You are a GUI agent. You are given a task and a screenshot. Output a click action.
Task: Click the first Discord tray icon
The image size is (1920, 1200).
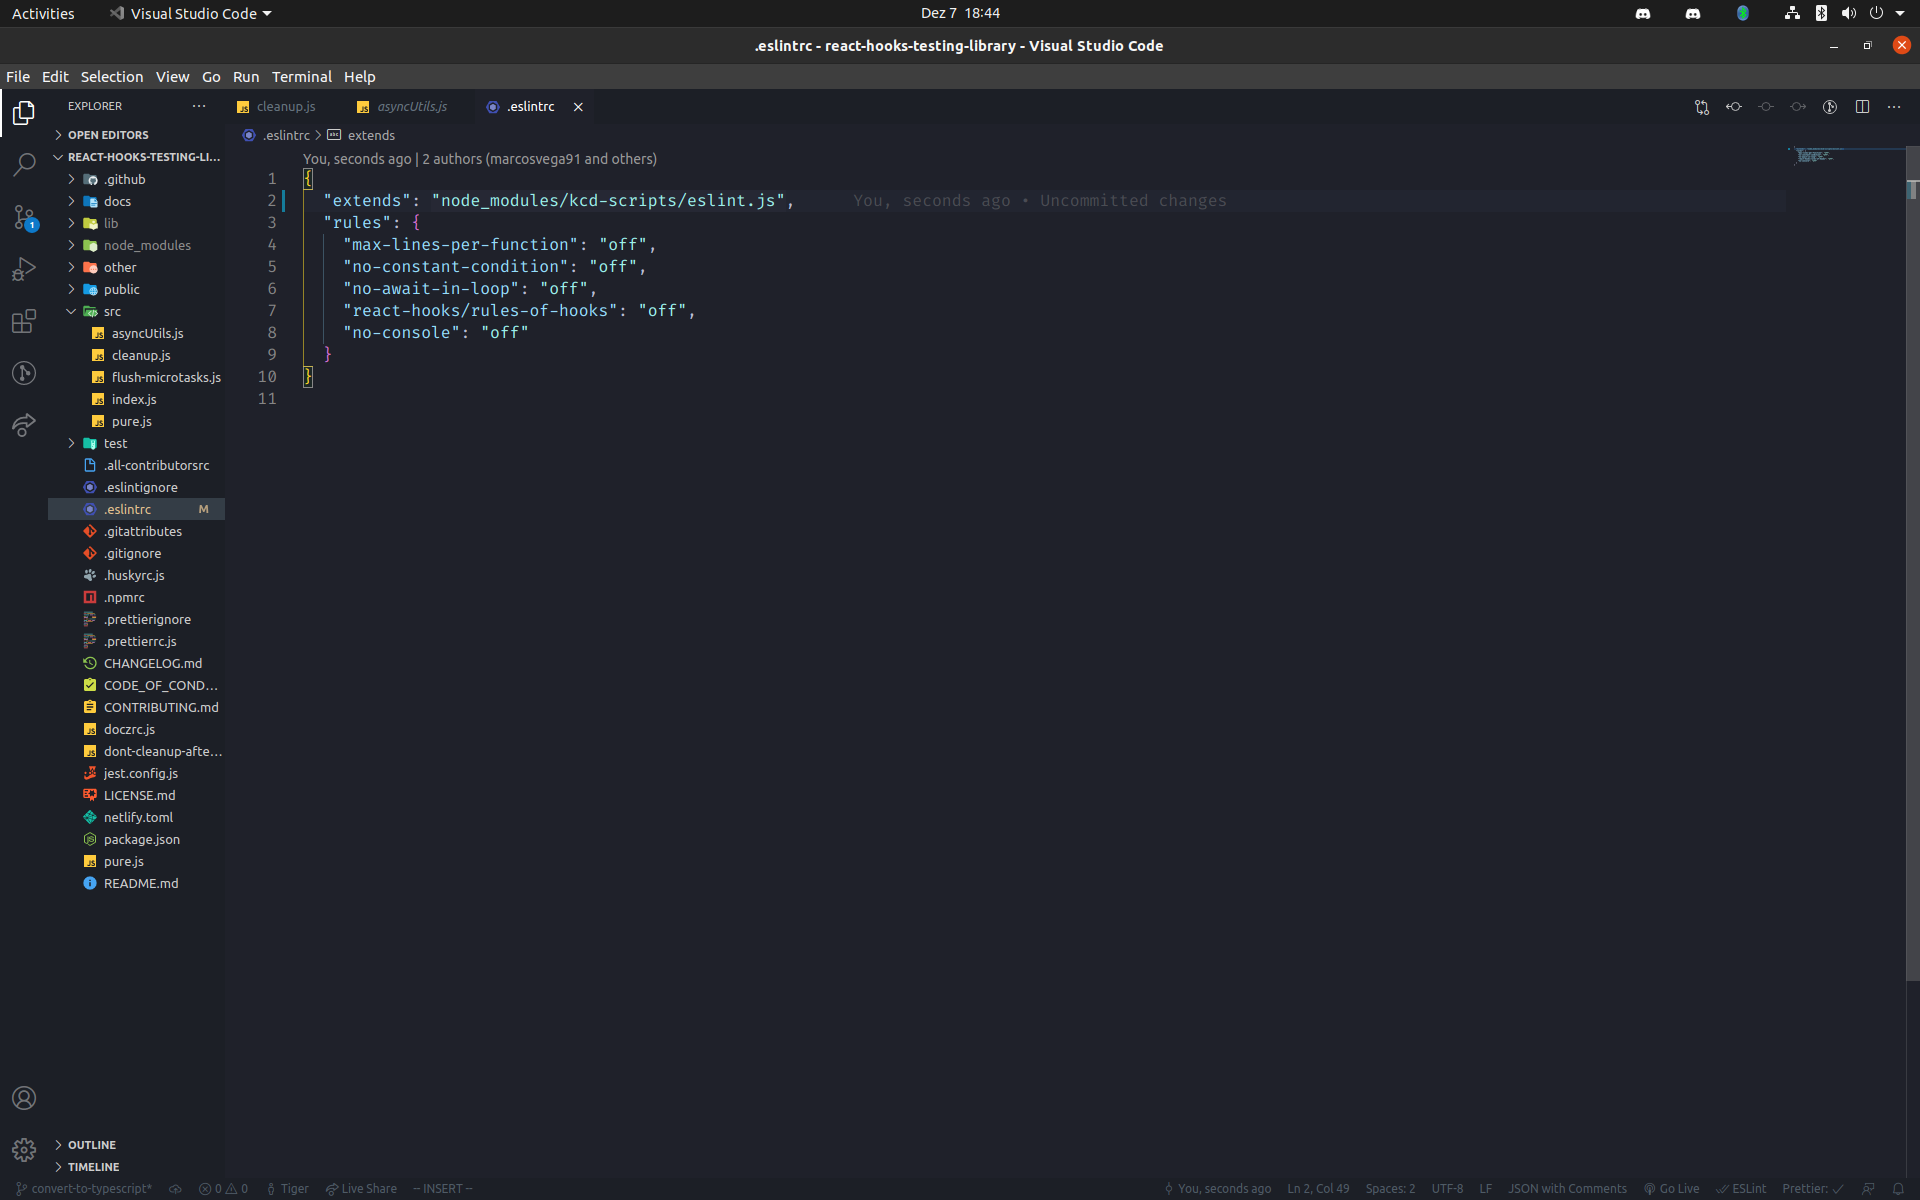click(x=1643, y=14)
